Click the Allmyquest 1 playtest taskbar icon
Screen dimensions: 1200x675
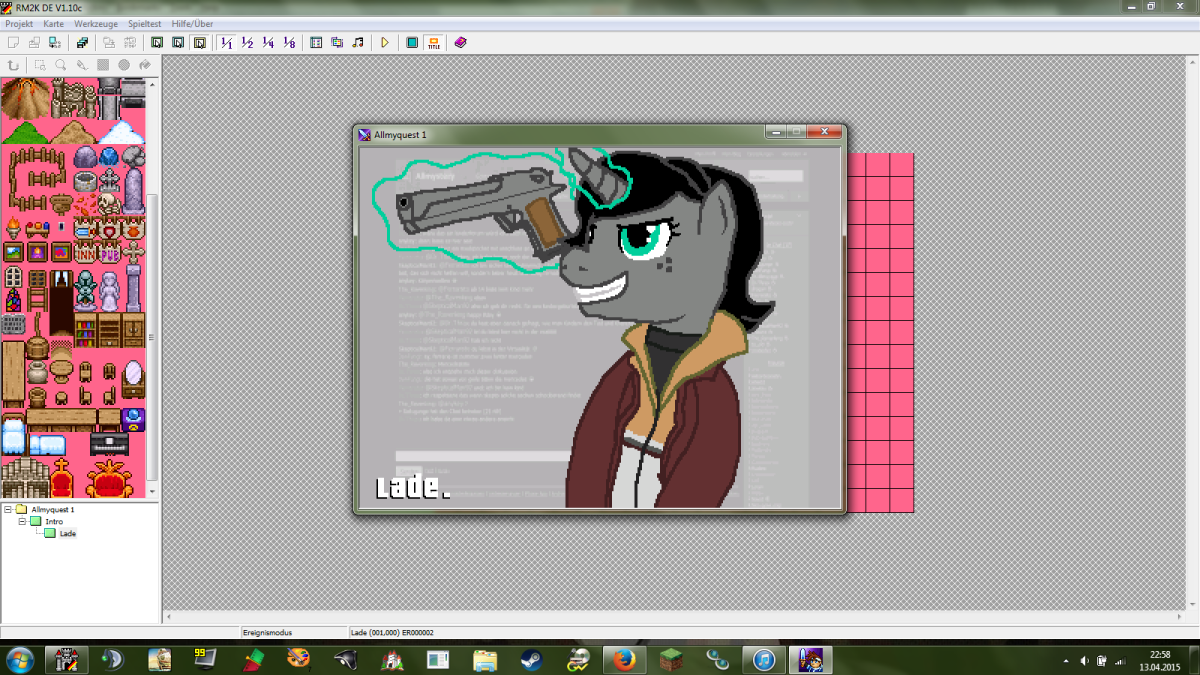[x=811, y=660]
